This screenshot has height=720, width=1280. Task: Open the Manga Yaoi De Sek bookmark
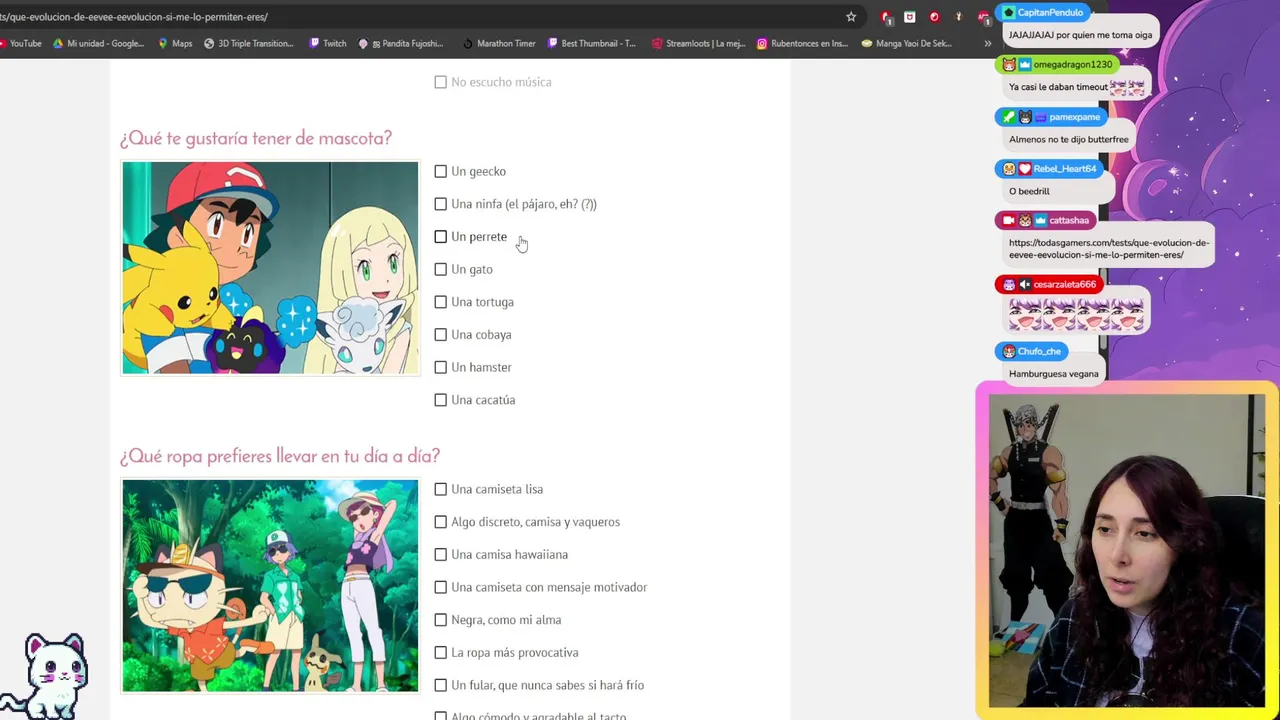pyautogui.click(x=906, y=43)
